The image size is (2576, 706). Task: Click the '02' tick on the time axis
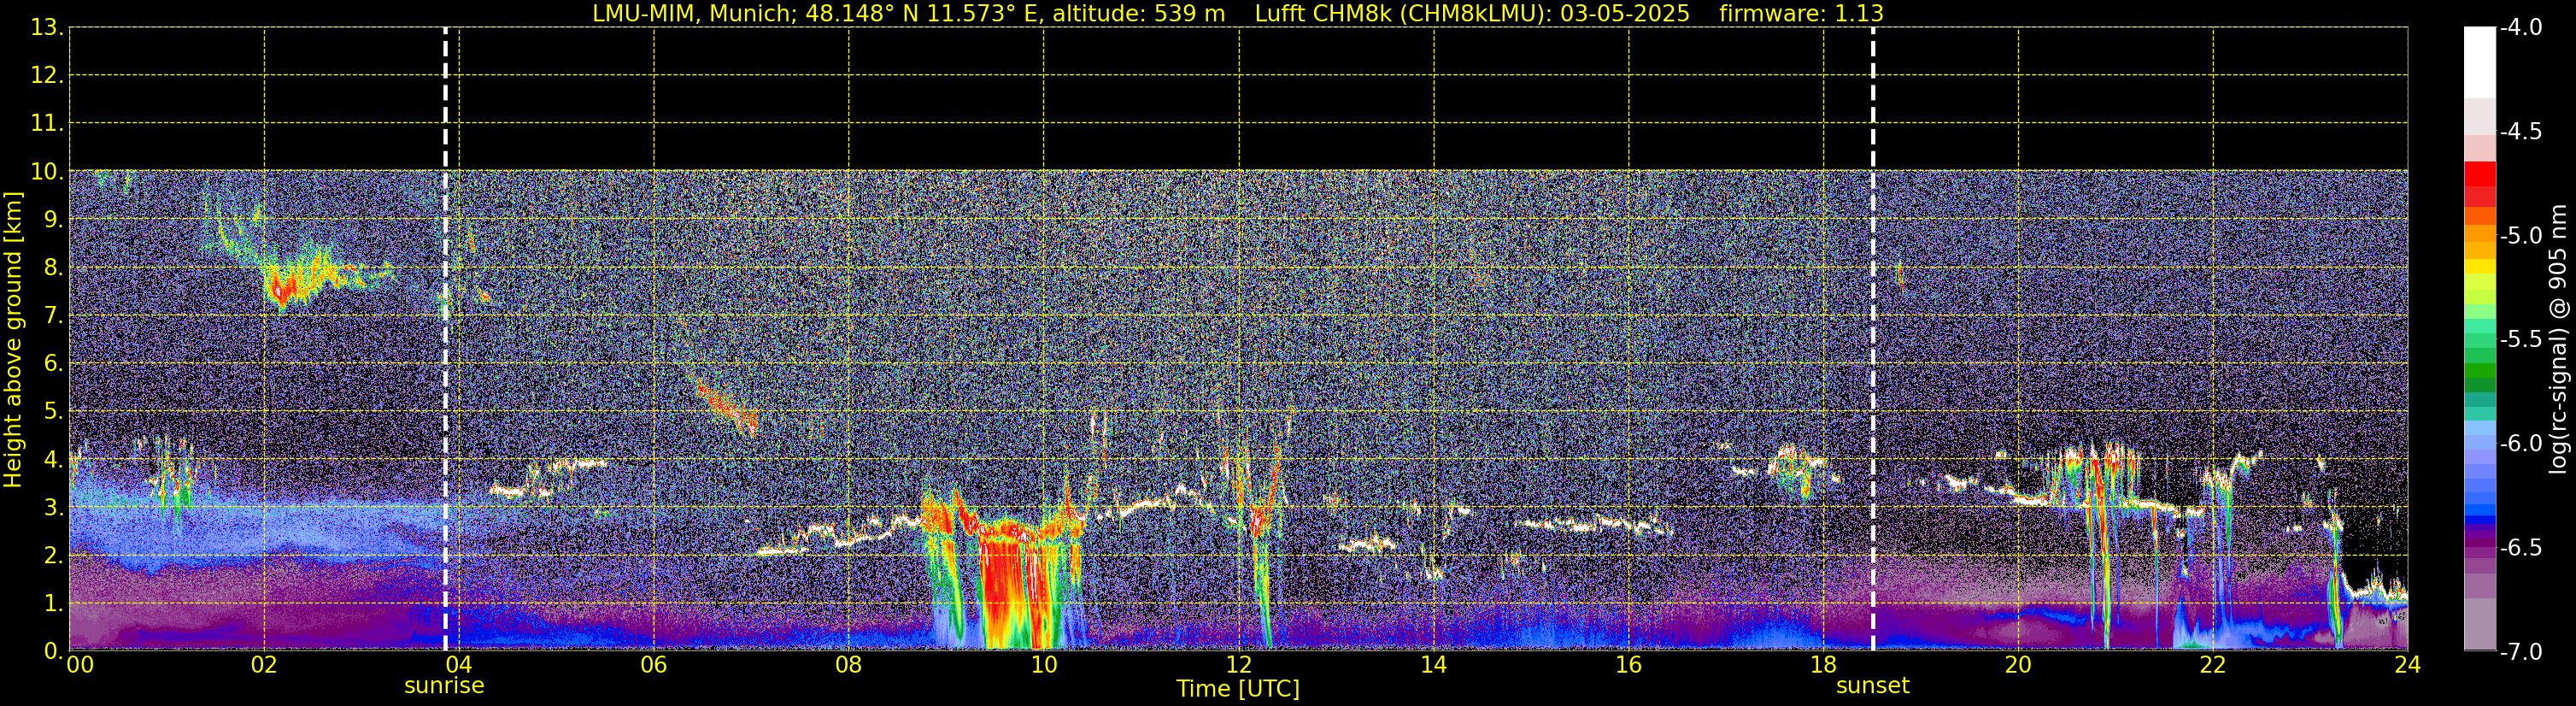(x=264, y=665)
